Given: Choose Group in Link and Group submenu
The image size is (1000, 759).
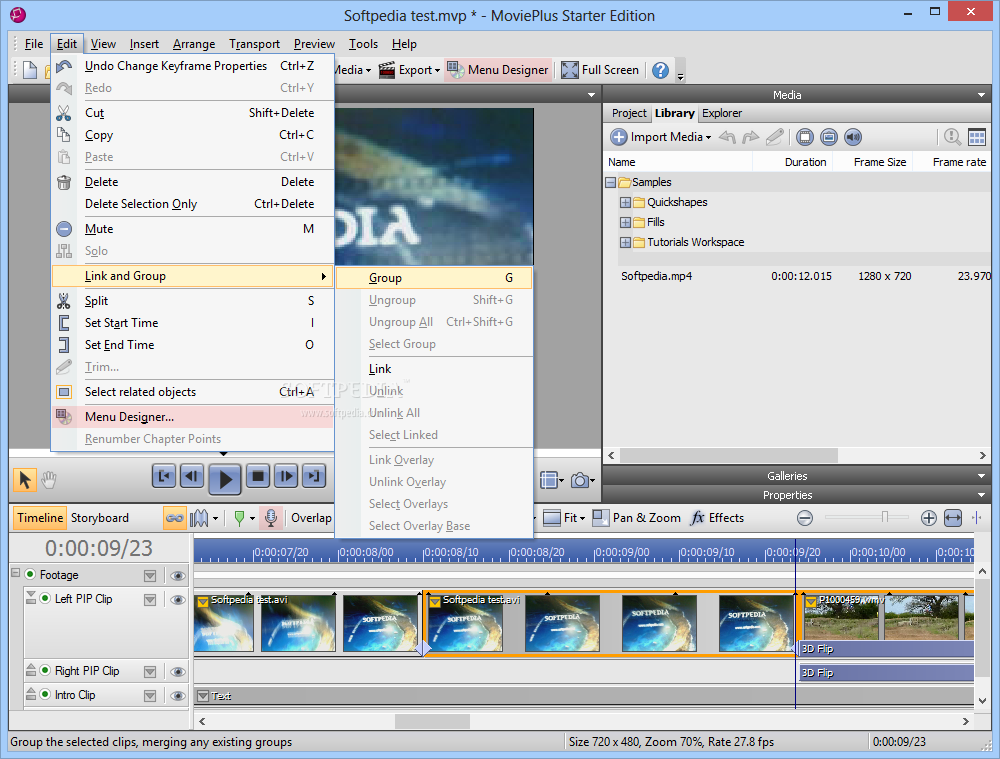Looking at the screenshot, I should pos(434,278).
